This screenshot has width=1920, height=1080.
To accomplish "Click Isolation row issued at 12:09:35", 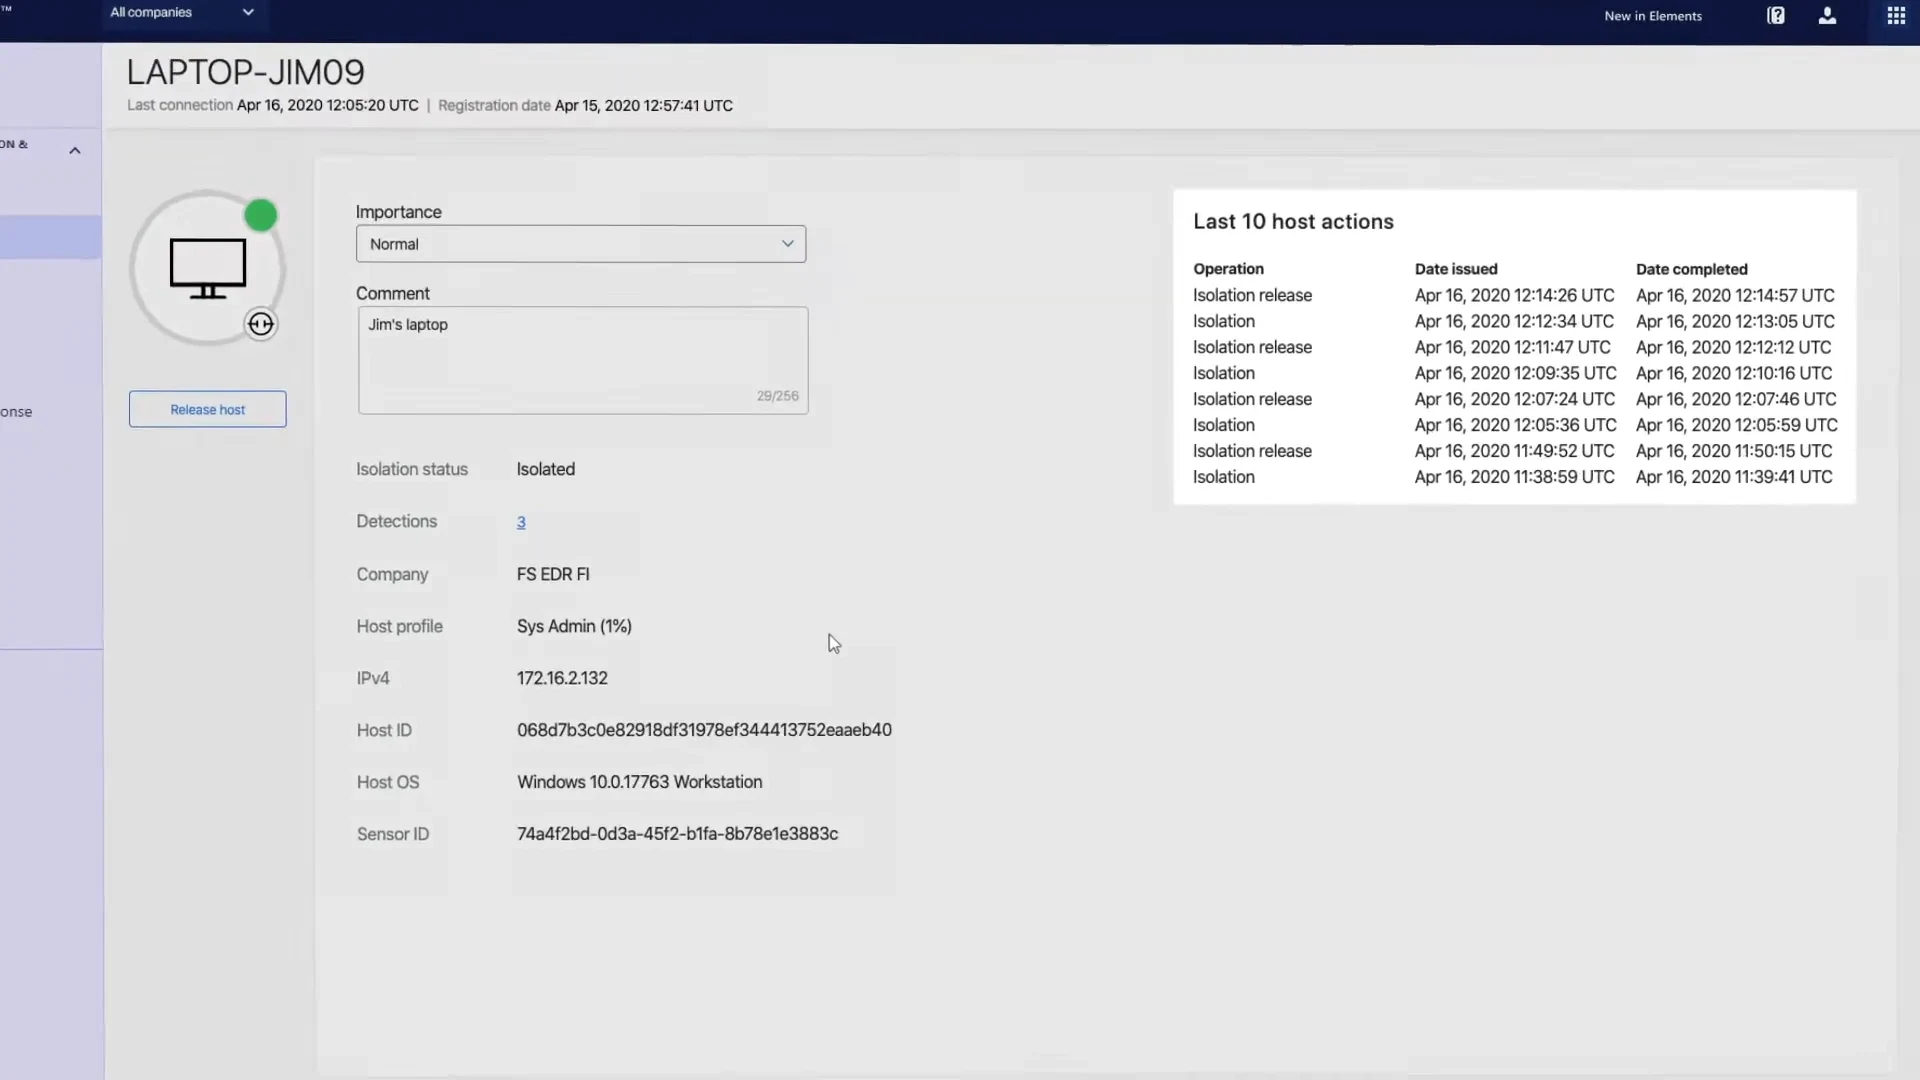I will (1514, 373).
